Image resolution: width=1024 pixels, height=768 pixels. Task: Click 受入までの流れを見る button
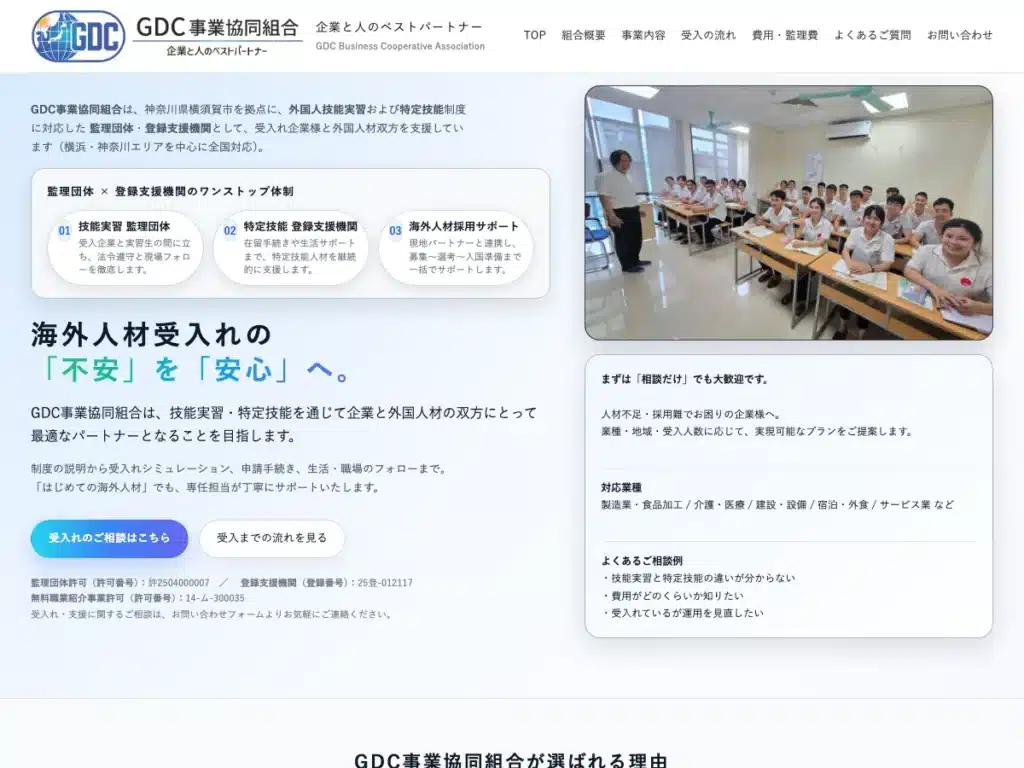coord(272,538)
